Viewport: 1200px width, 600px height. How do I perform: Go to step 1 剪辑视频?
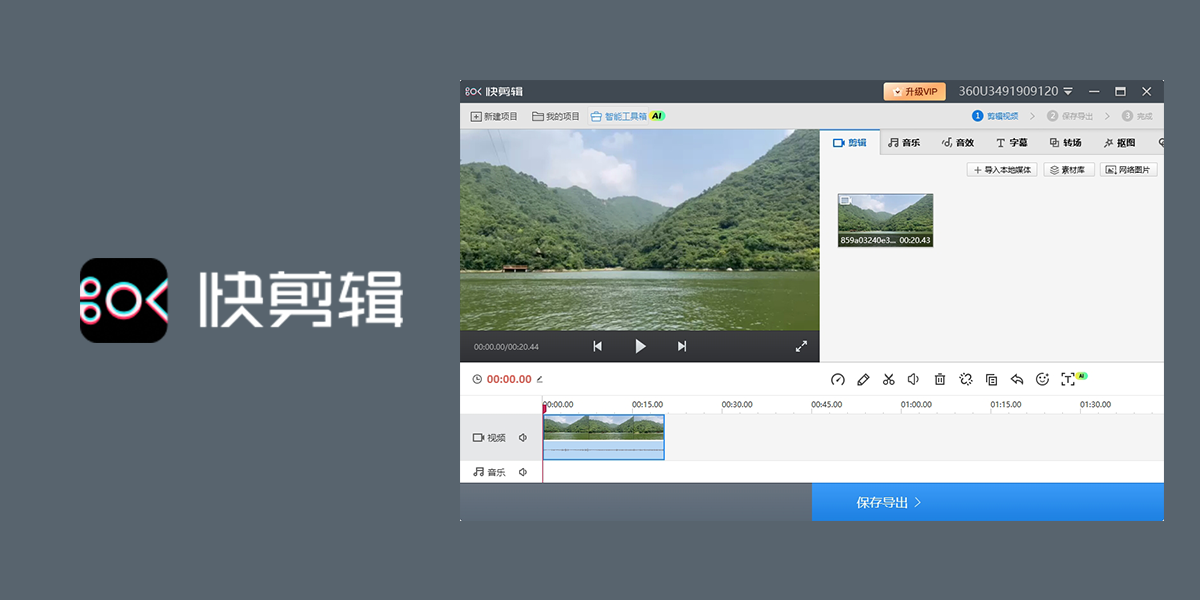pos(995,116)
